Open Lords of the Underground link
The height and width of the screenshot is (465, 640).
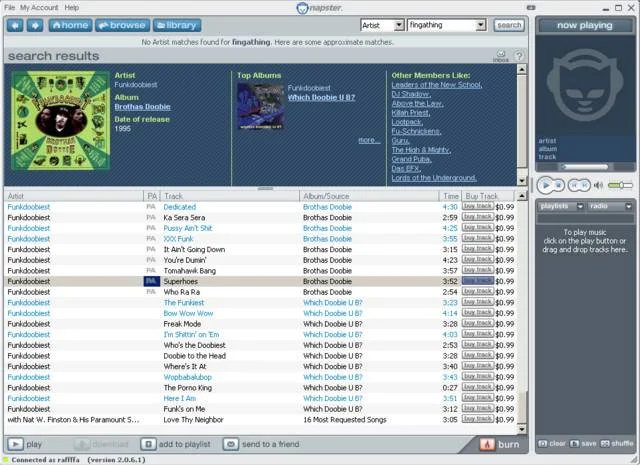click(x=434, y=178)
